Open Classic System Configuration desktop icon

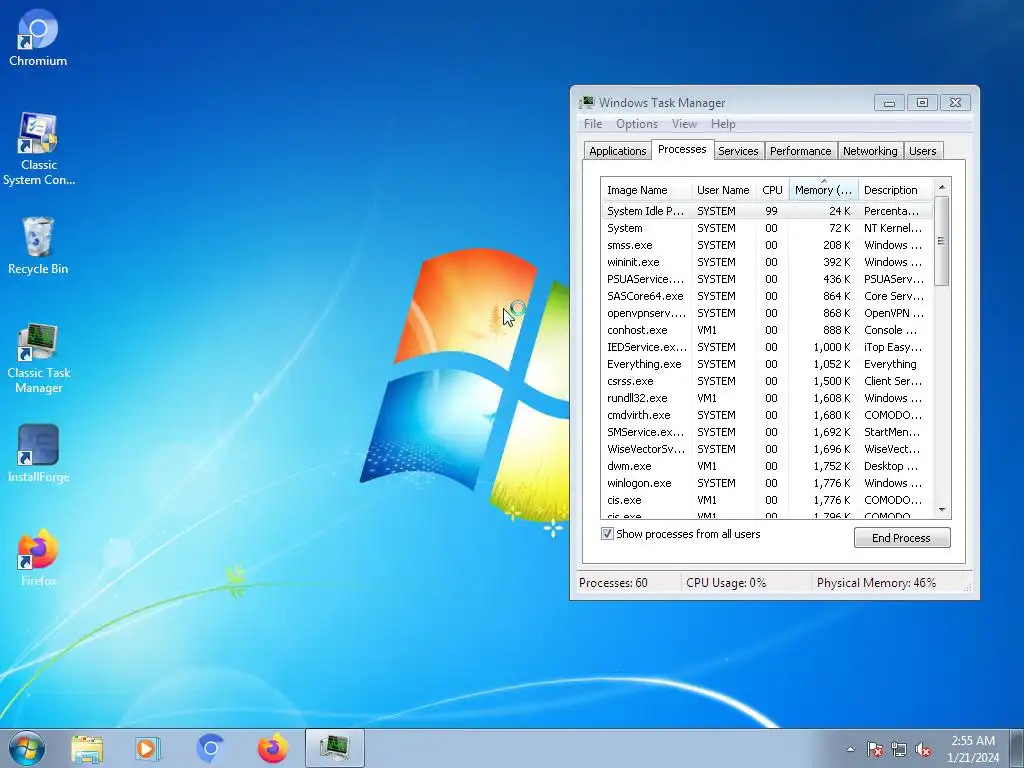pos(39,149)
